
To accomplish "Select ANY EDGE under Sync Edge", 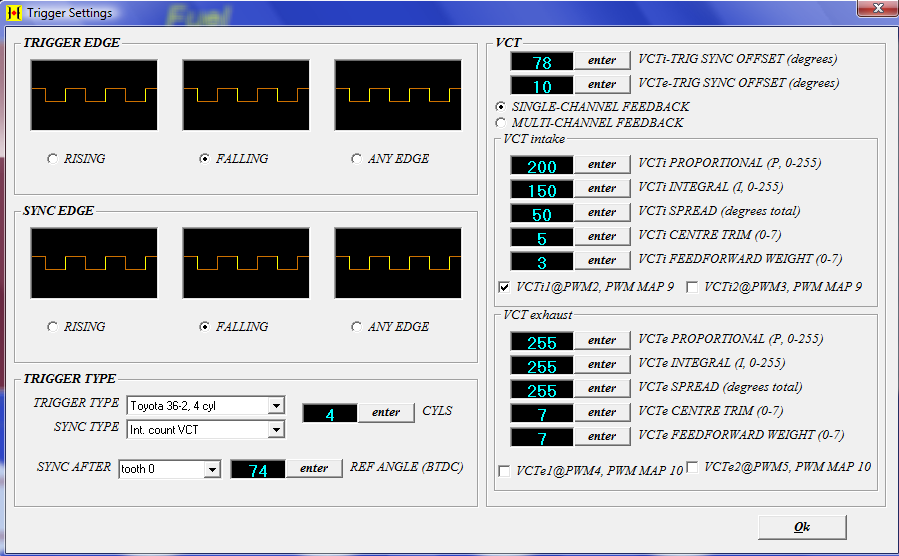I will pos(356,327).
